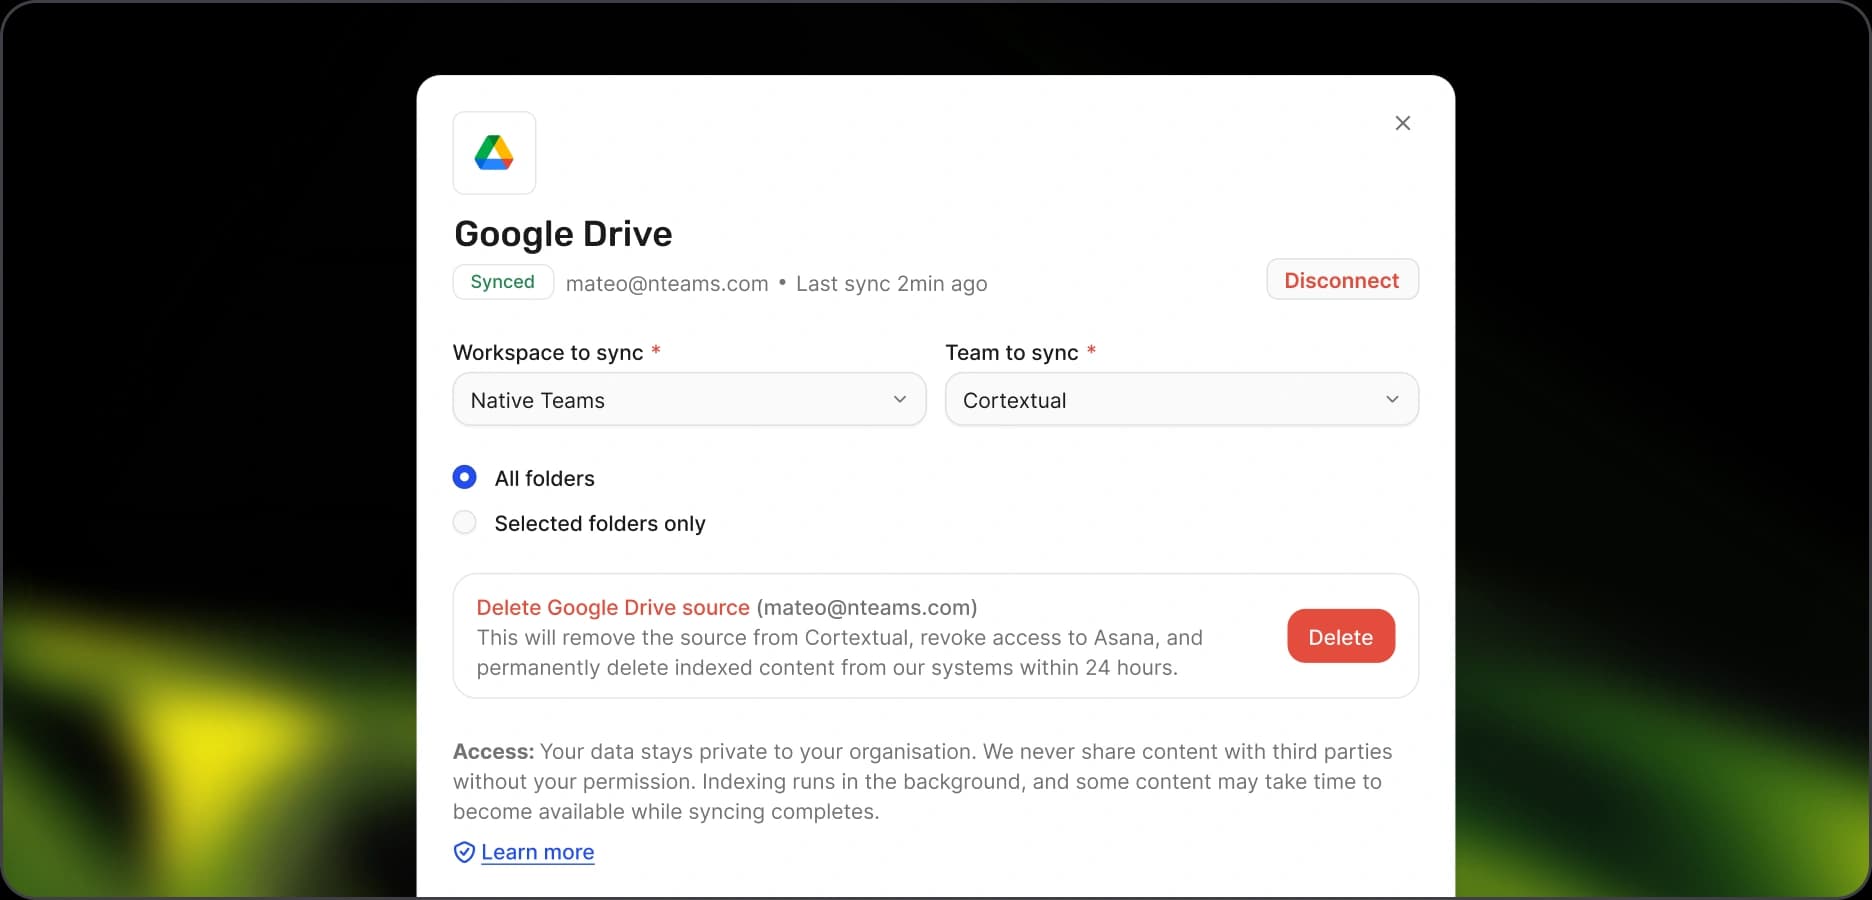Open the Team to sync dropdown
The image size is (1872, 900).
[1182, 400]
